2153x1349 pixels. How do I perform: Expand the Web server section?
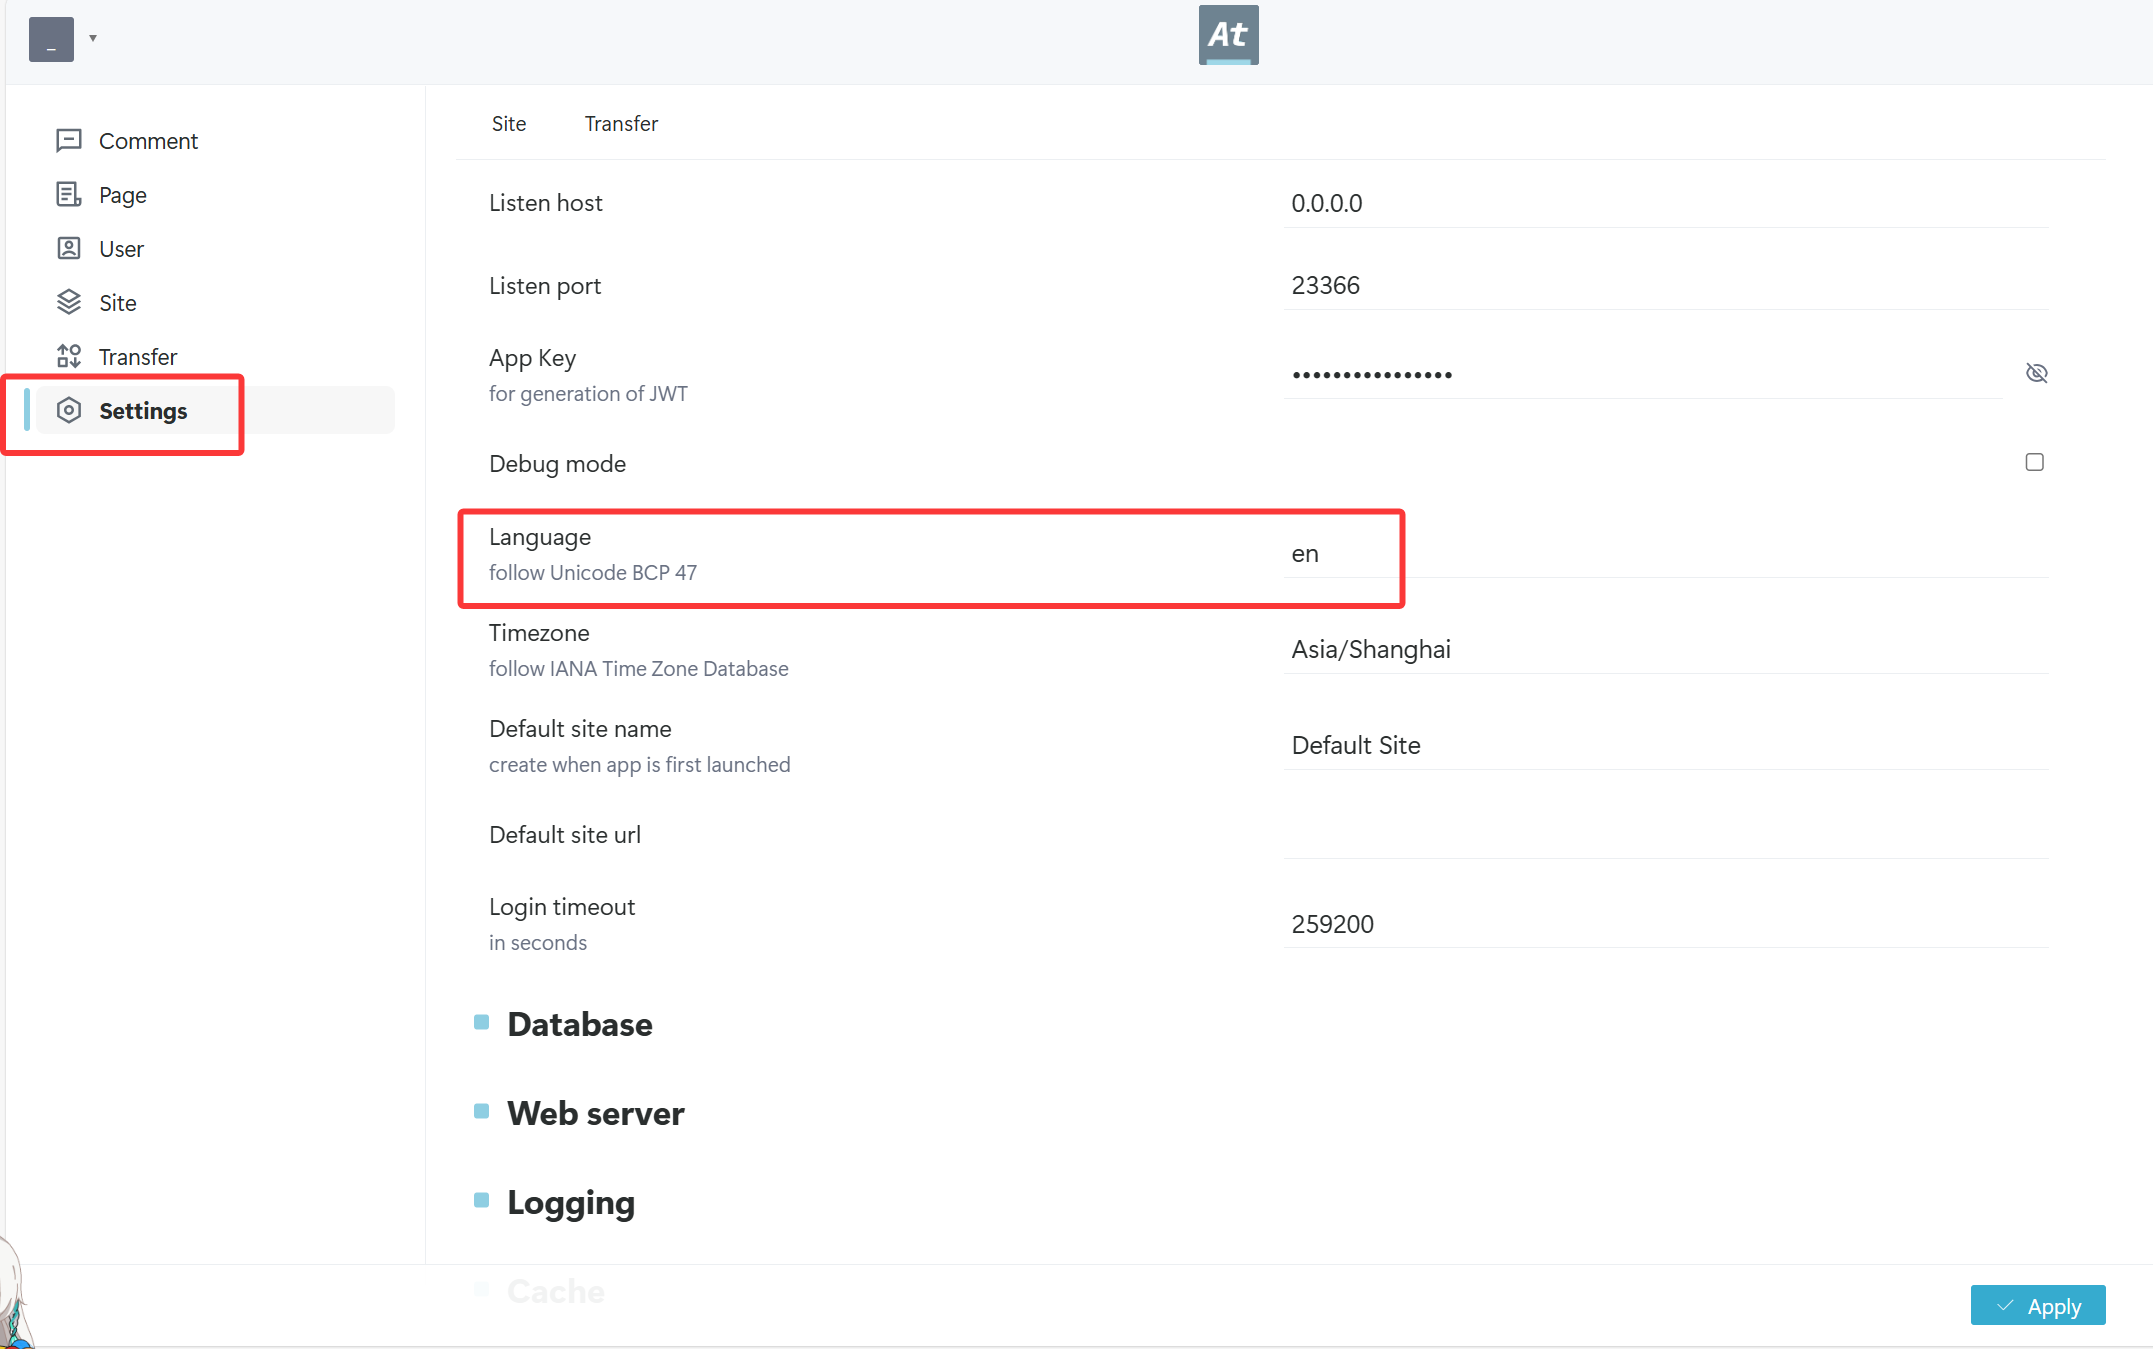click(x=595, y=1113)
